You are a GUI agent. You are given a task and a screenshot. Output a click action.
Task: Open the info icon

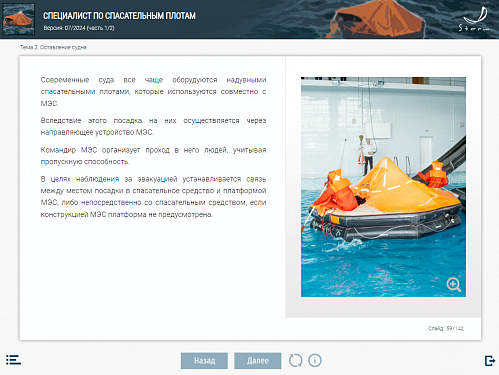point(315,360)
